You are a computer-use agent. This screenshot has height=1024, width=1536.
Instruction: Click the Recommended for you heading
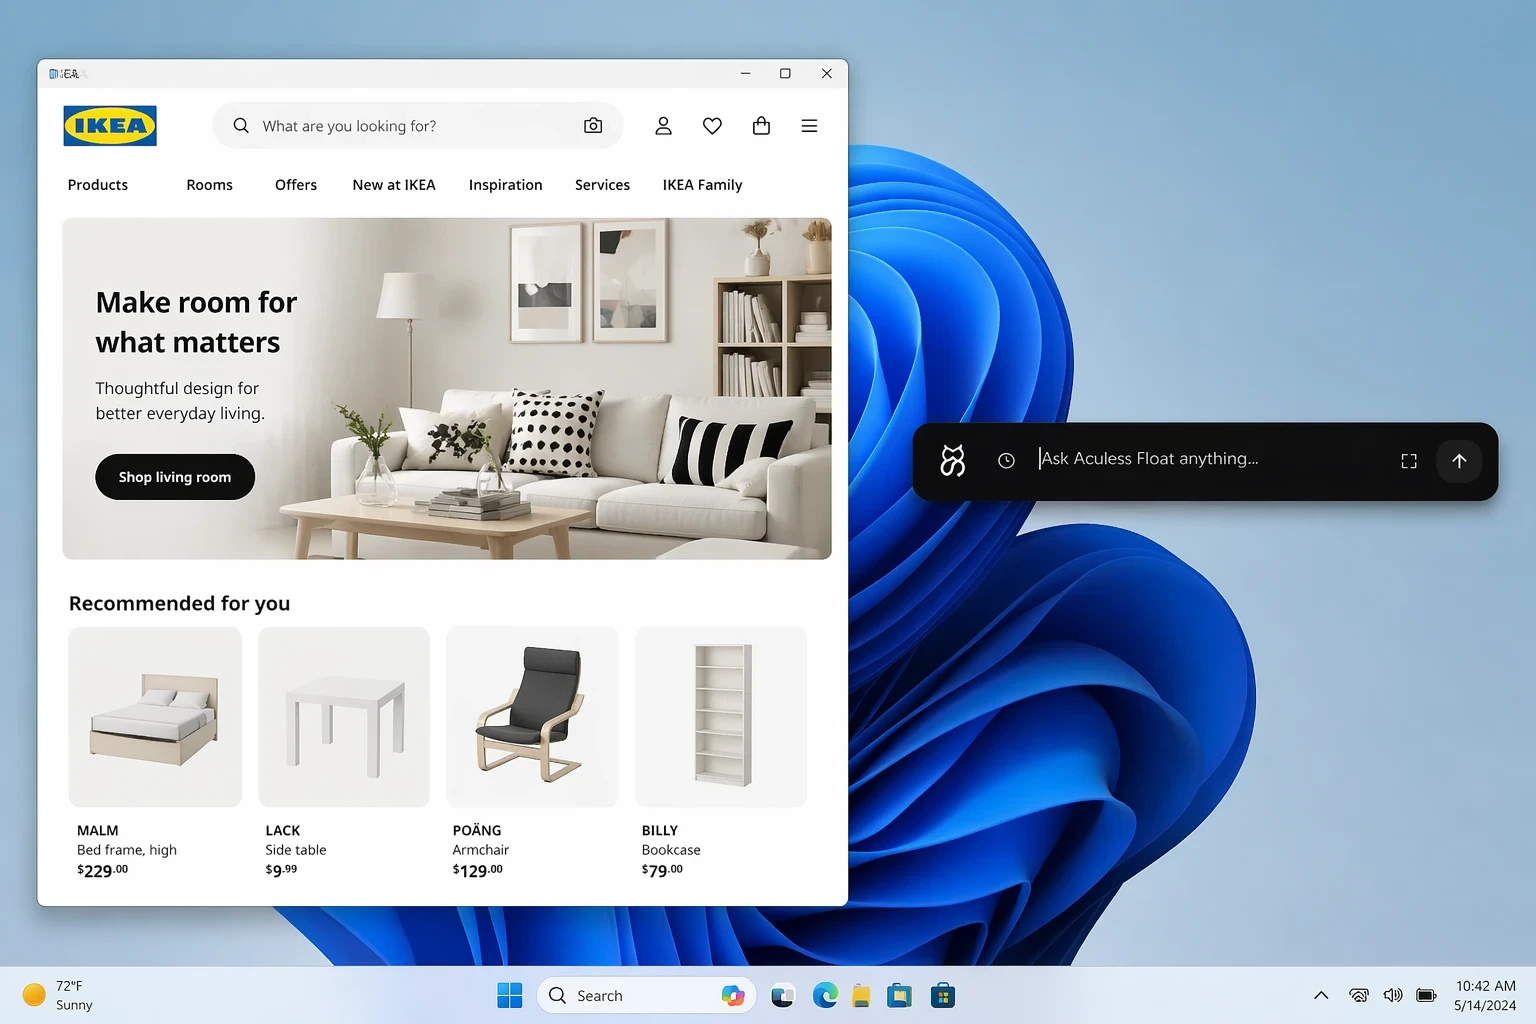[x=180, y=603]
